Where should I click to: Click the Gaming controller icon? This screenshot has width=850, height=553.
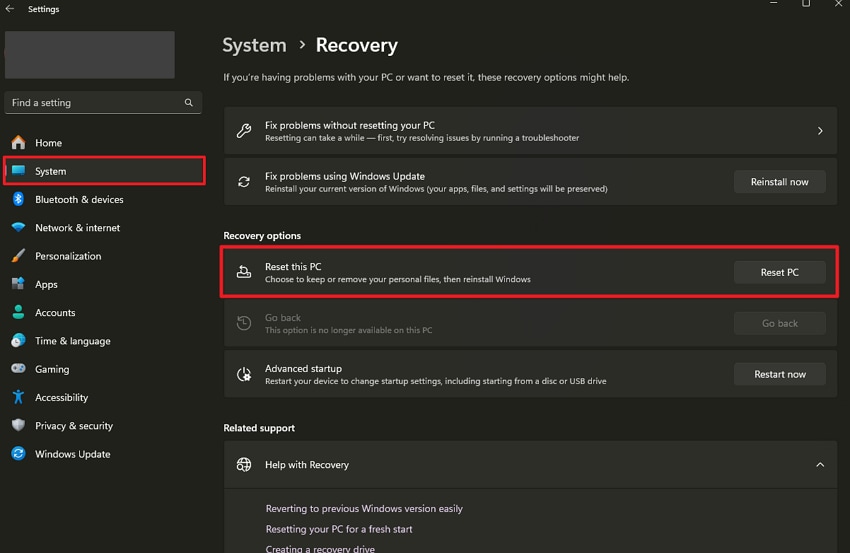pyautogui.click(x=18, y=369)
